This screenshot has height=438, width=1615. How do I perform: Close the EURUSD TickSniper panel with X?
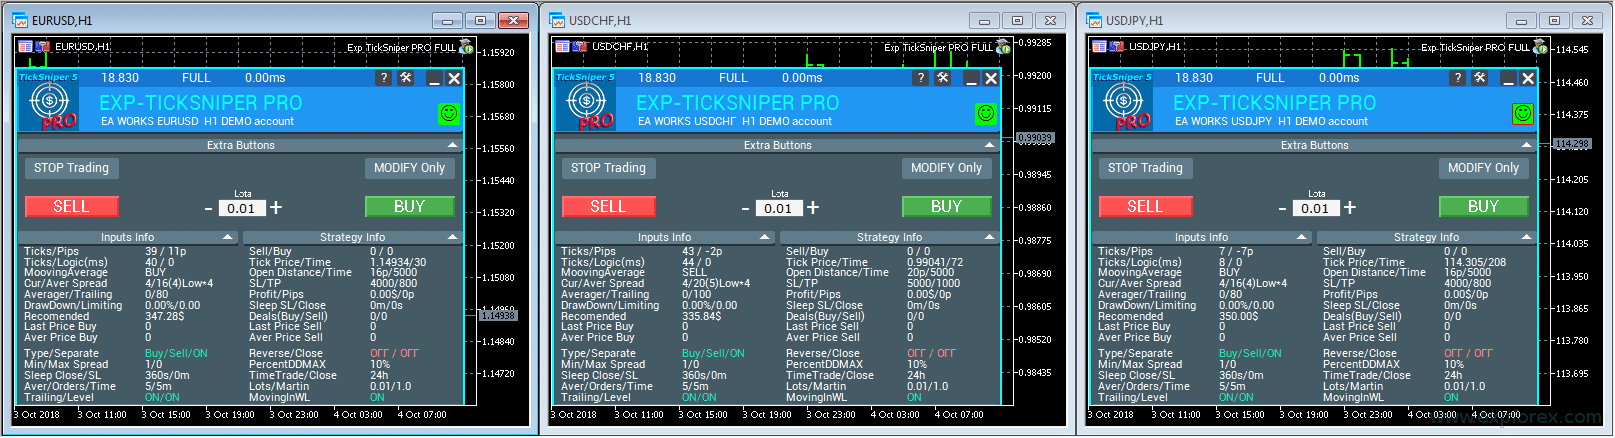coord(454,78)
